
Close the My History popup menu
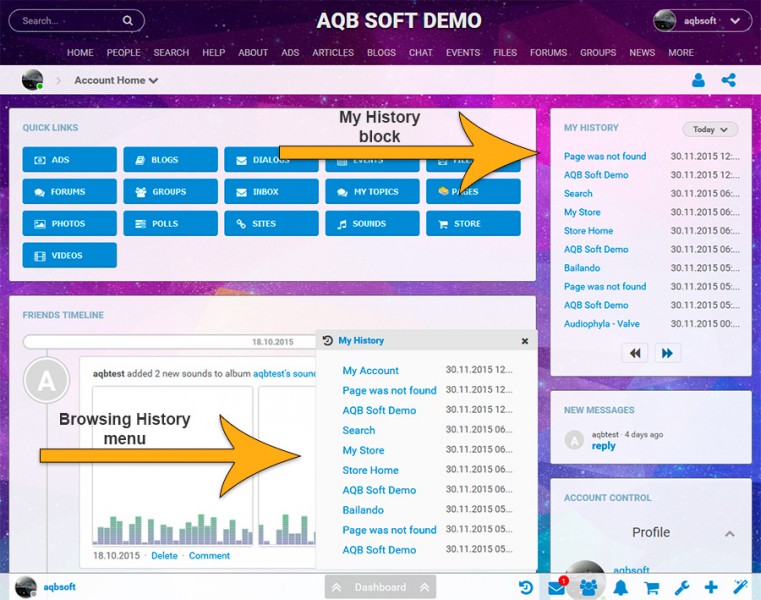pos(525,341)
